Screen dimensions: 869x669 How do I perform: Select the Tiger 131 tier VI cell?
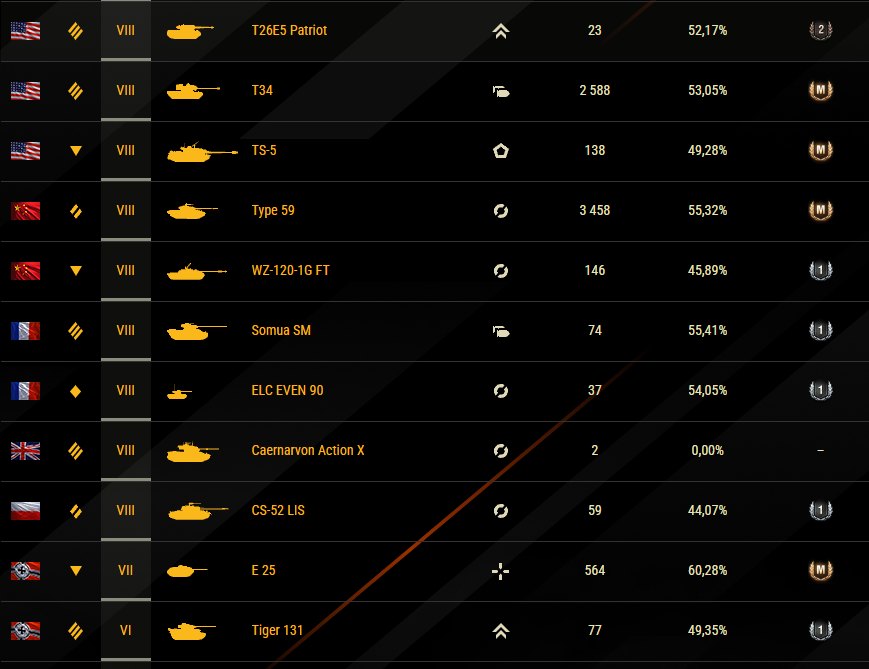click(x=126, y=630)
